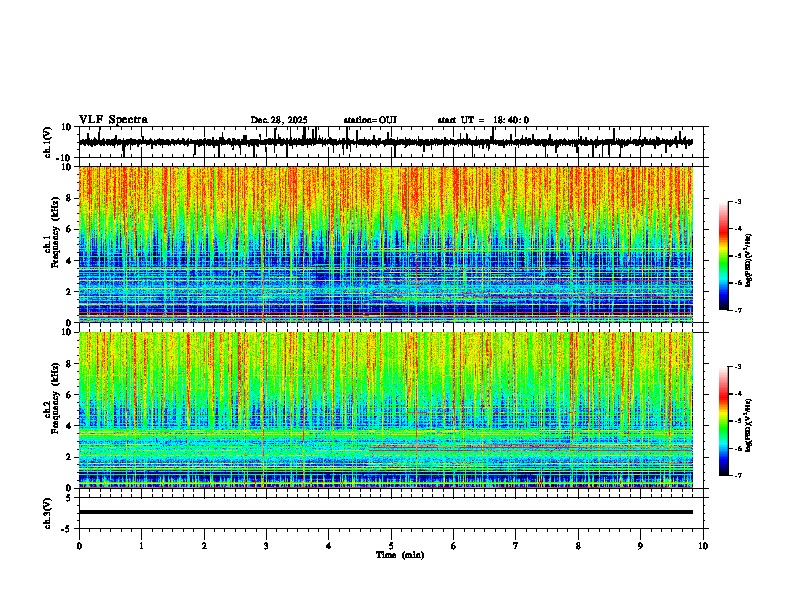Click the ch.3 flat black voltage trace
Image resolution: width=792 pixels, height=612 pixels.
click(386, 512)
